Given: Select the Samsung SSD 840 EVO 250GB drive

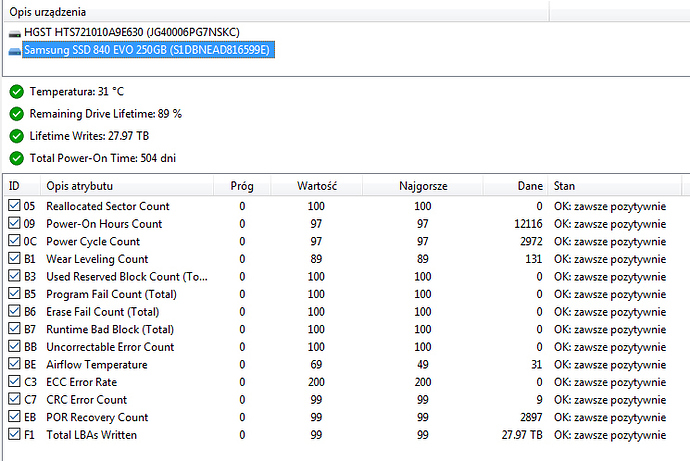Looking at the screenshot, I should pos(148,50).
